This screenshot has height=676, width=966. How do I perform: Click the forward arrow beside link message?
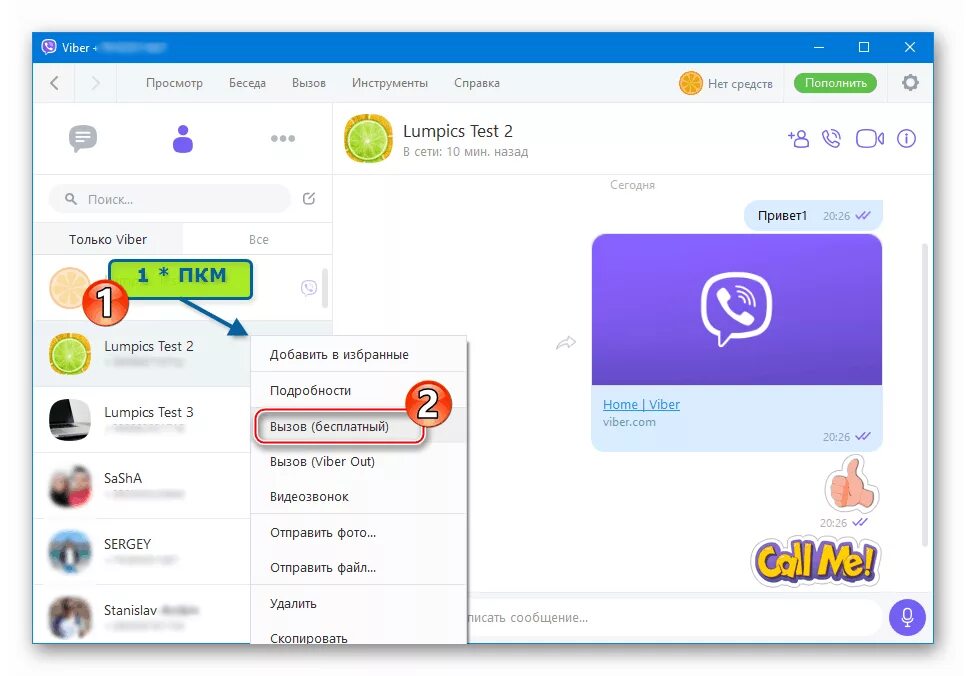pyautogui.click(x=566, y=343)
